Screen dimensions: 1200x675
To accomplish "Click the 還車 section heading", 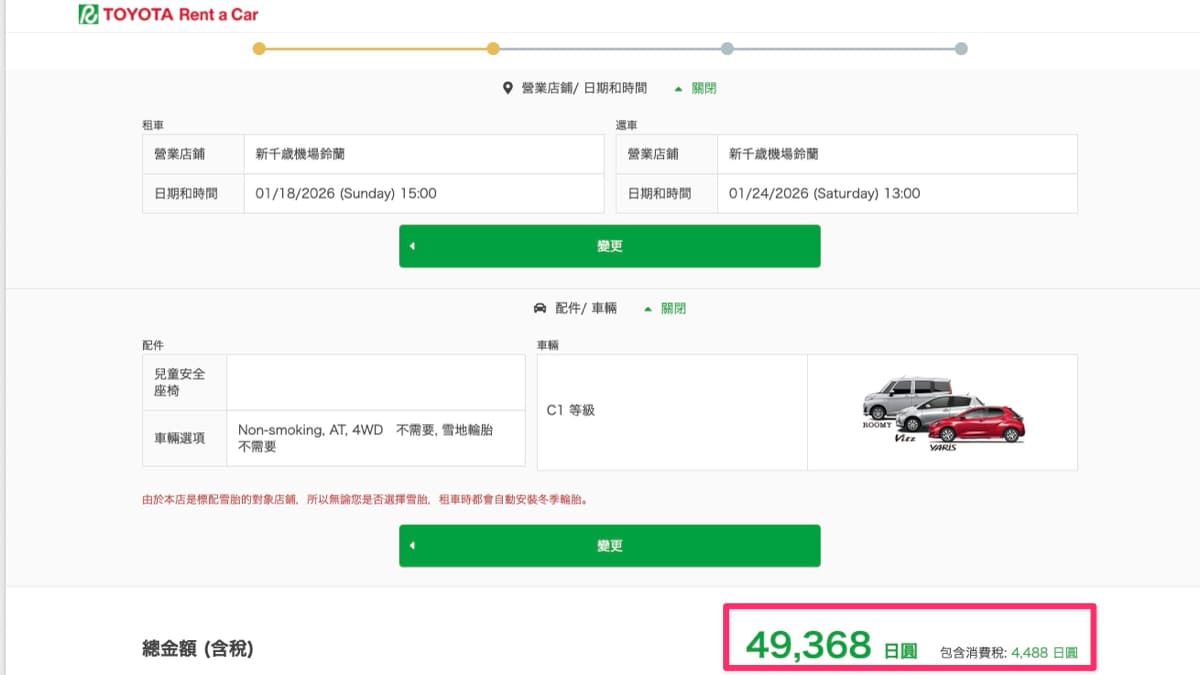I will pos(627,125).
